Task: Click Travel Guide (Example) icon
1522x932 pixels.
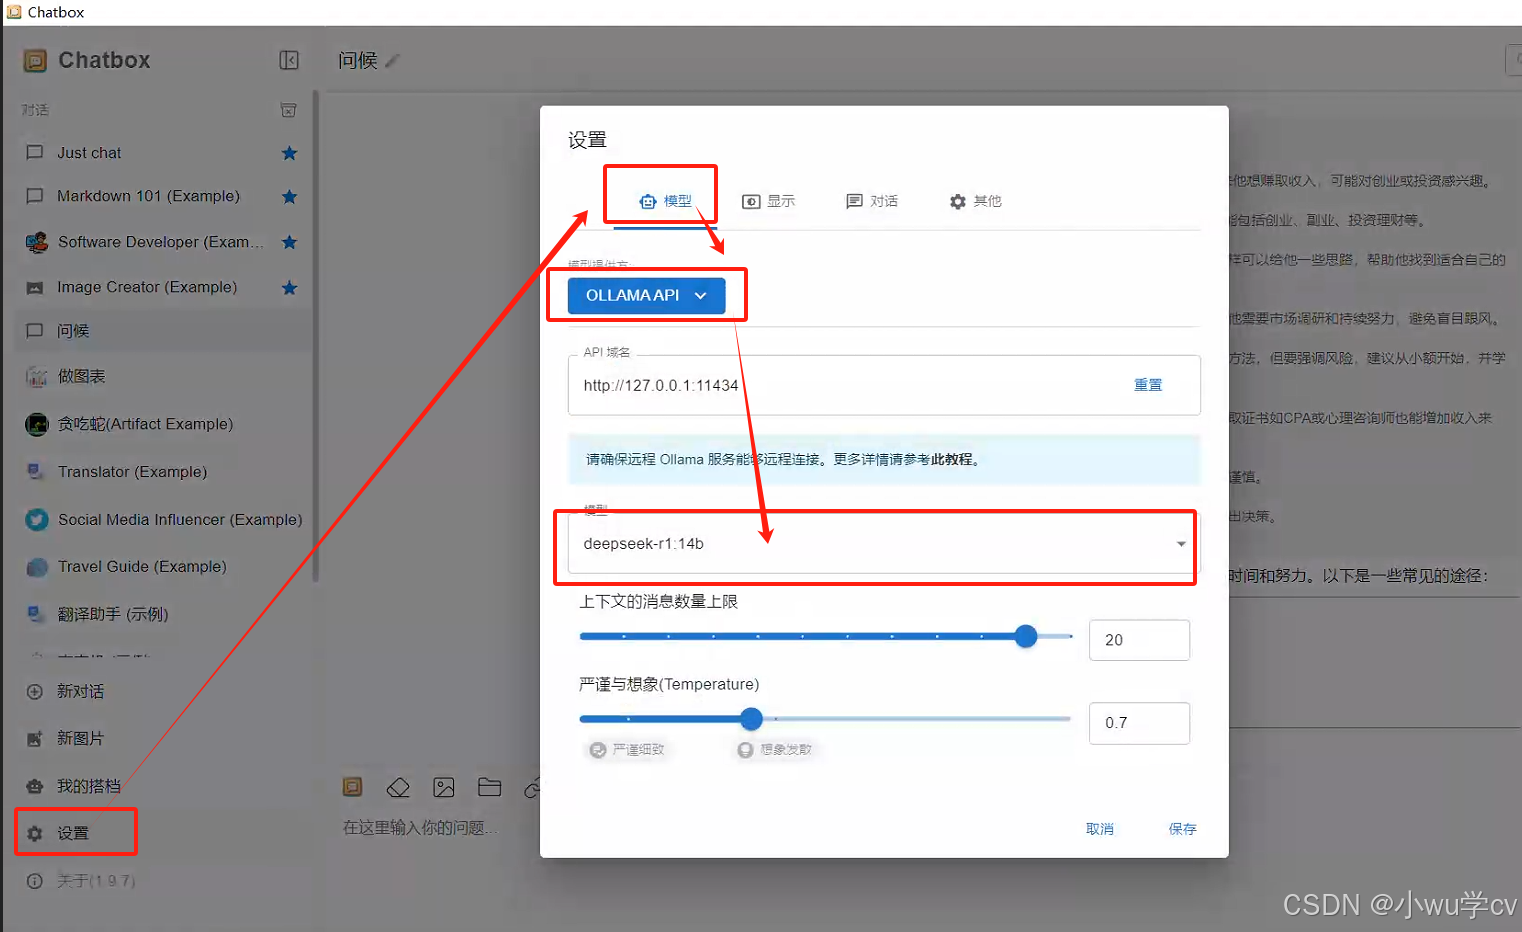Action: click(36, 567)
